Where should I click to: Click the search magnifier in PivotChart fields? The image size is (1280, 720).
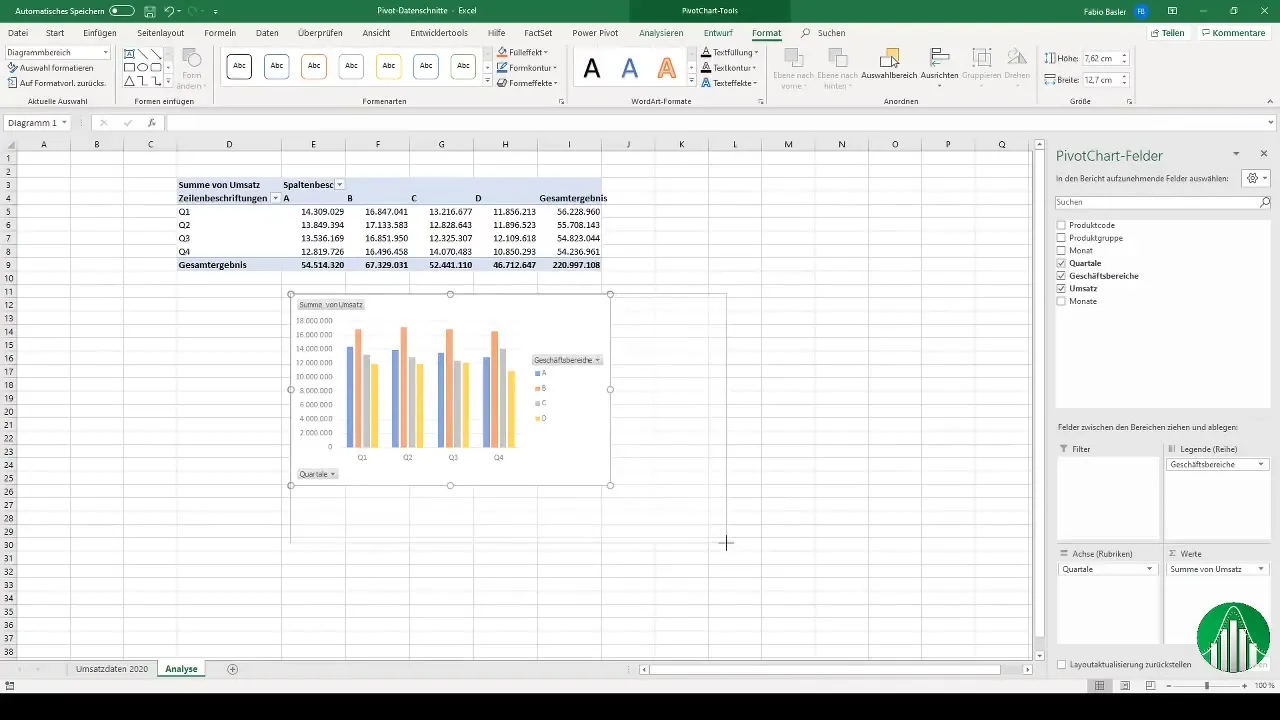(1264, 202)
